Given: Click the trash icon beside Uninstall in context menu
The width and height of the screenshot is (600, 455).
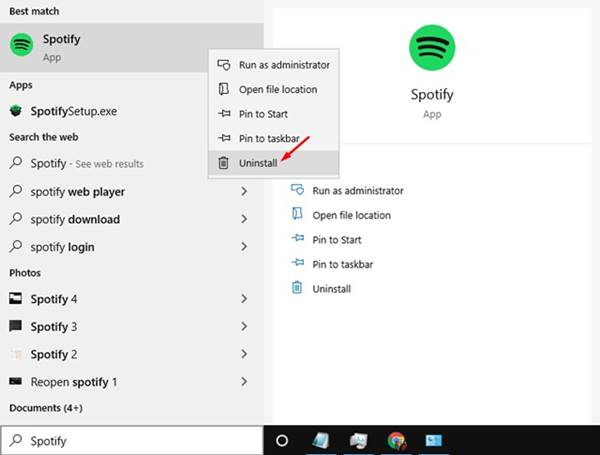Looking at the screenshot, I should 224,162.
